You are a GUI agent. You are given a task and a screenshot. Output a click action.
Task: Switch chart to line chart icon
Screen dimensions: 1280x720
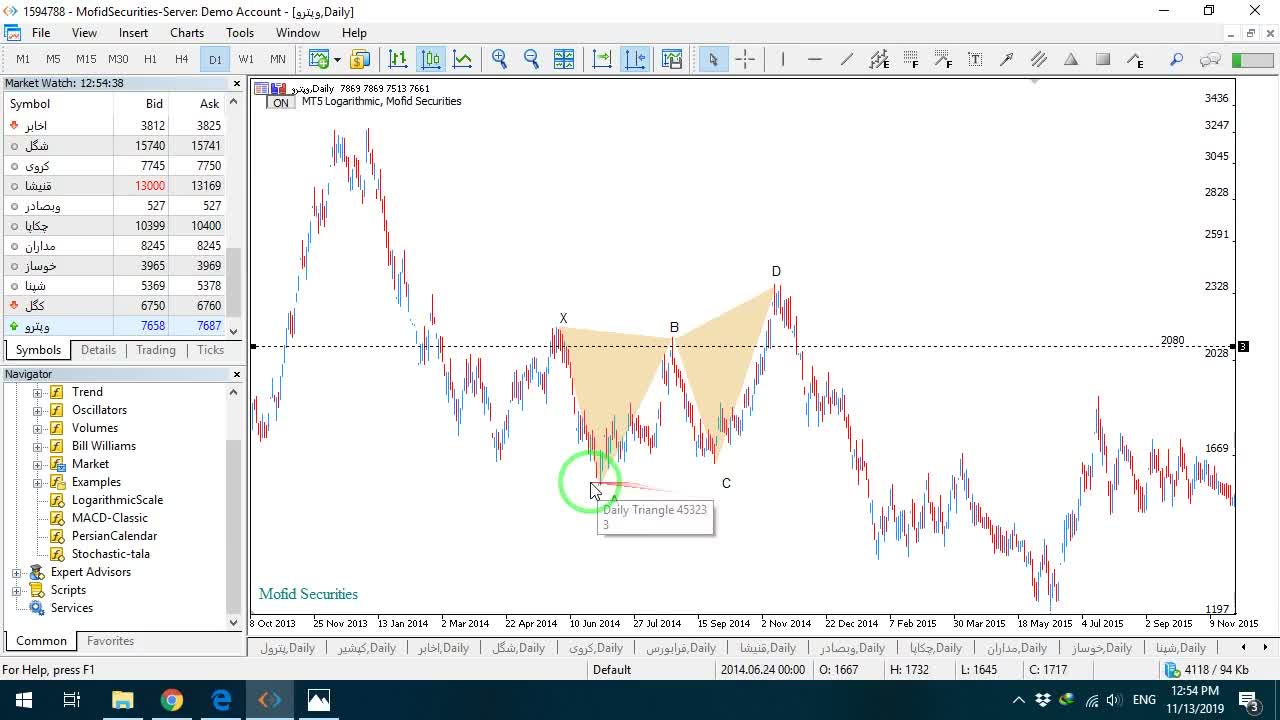click(462, 59)
